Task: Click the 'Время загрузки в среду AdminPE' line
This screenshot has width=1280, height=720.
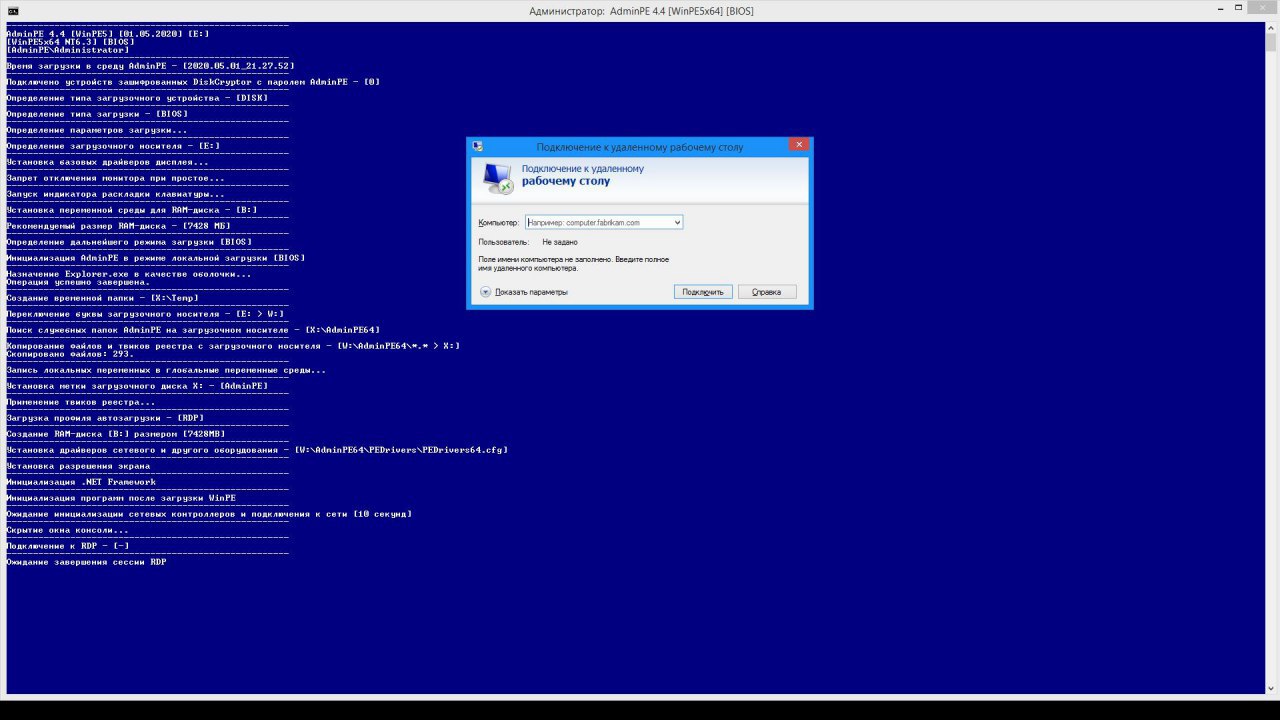Action: [x=151, y=66]
